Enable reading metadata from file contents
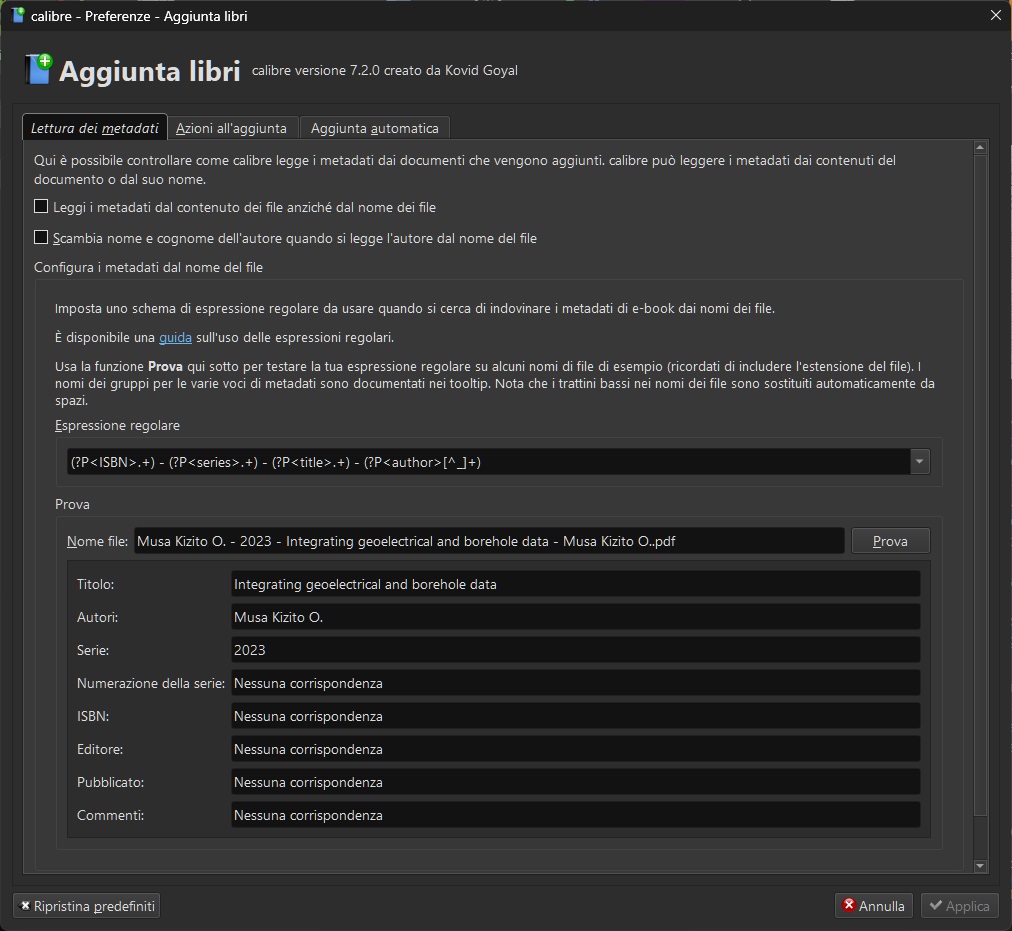The width and height of the screenshot is (1012, 931). pos(41,207)
